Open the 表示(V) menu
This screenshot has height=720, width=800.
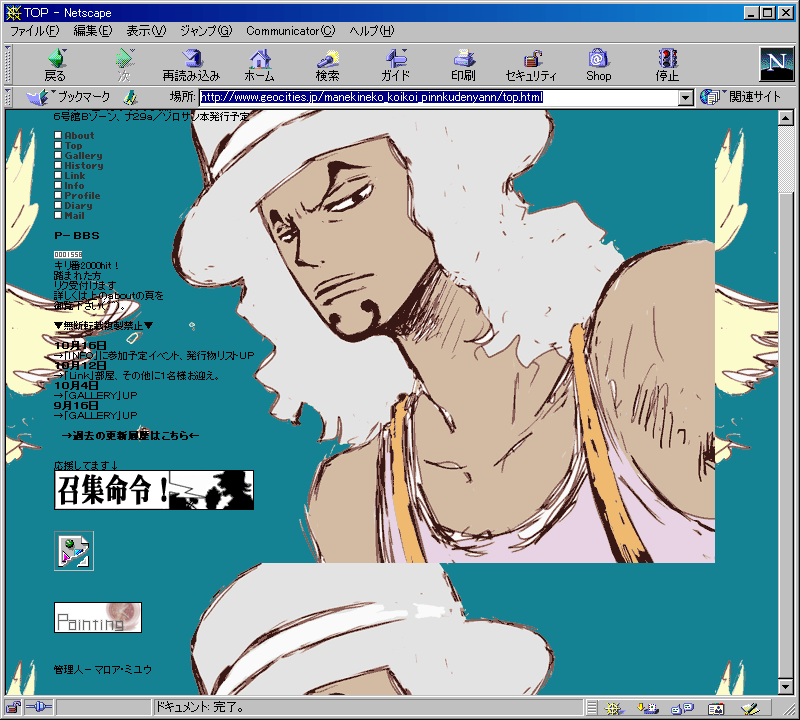click(146, 31)
